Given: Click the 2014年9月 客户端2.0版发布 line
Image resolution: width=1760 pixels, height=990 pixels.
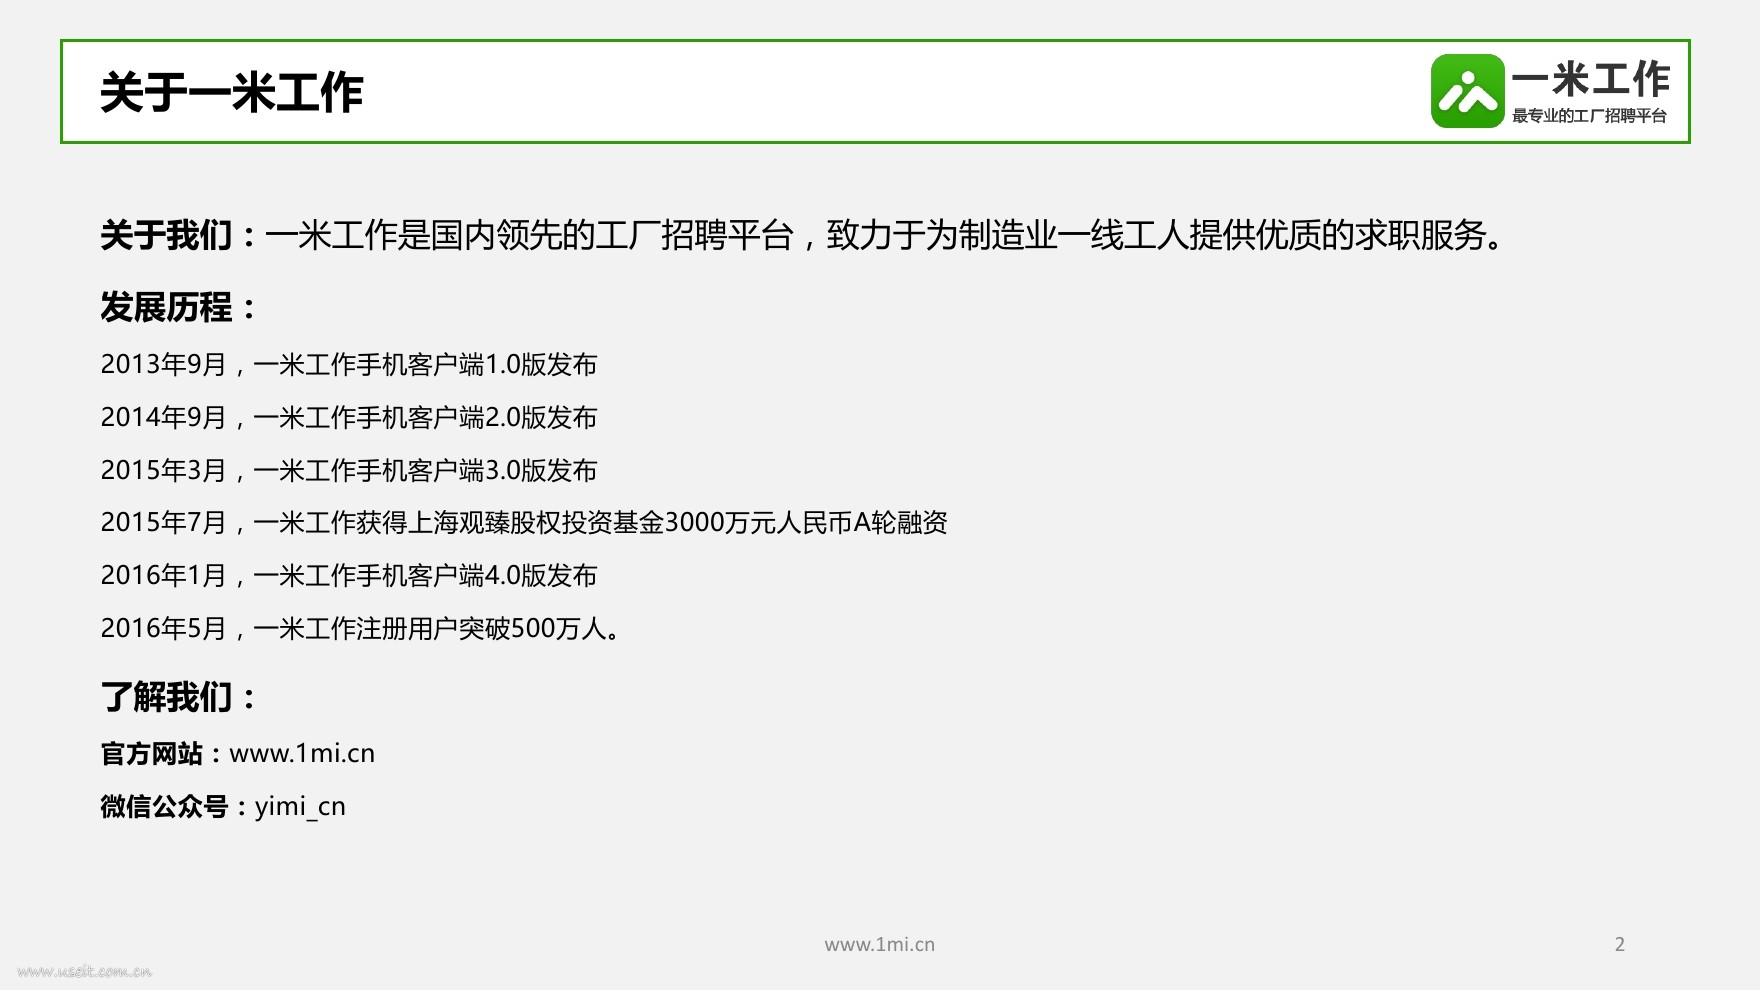Looking at the screenshot, I should [x=349, y=417].
